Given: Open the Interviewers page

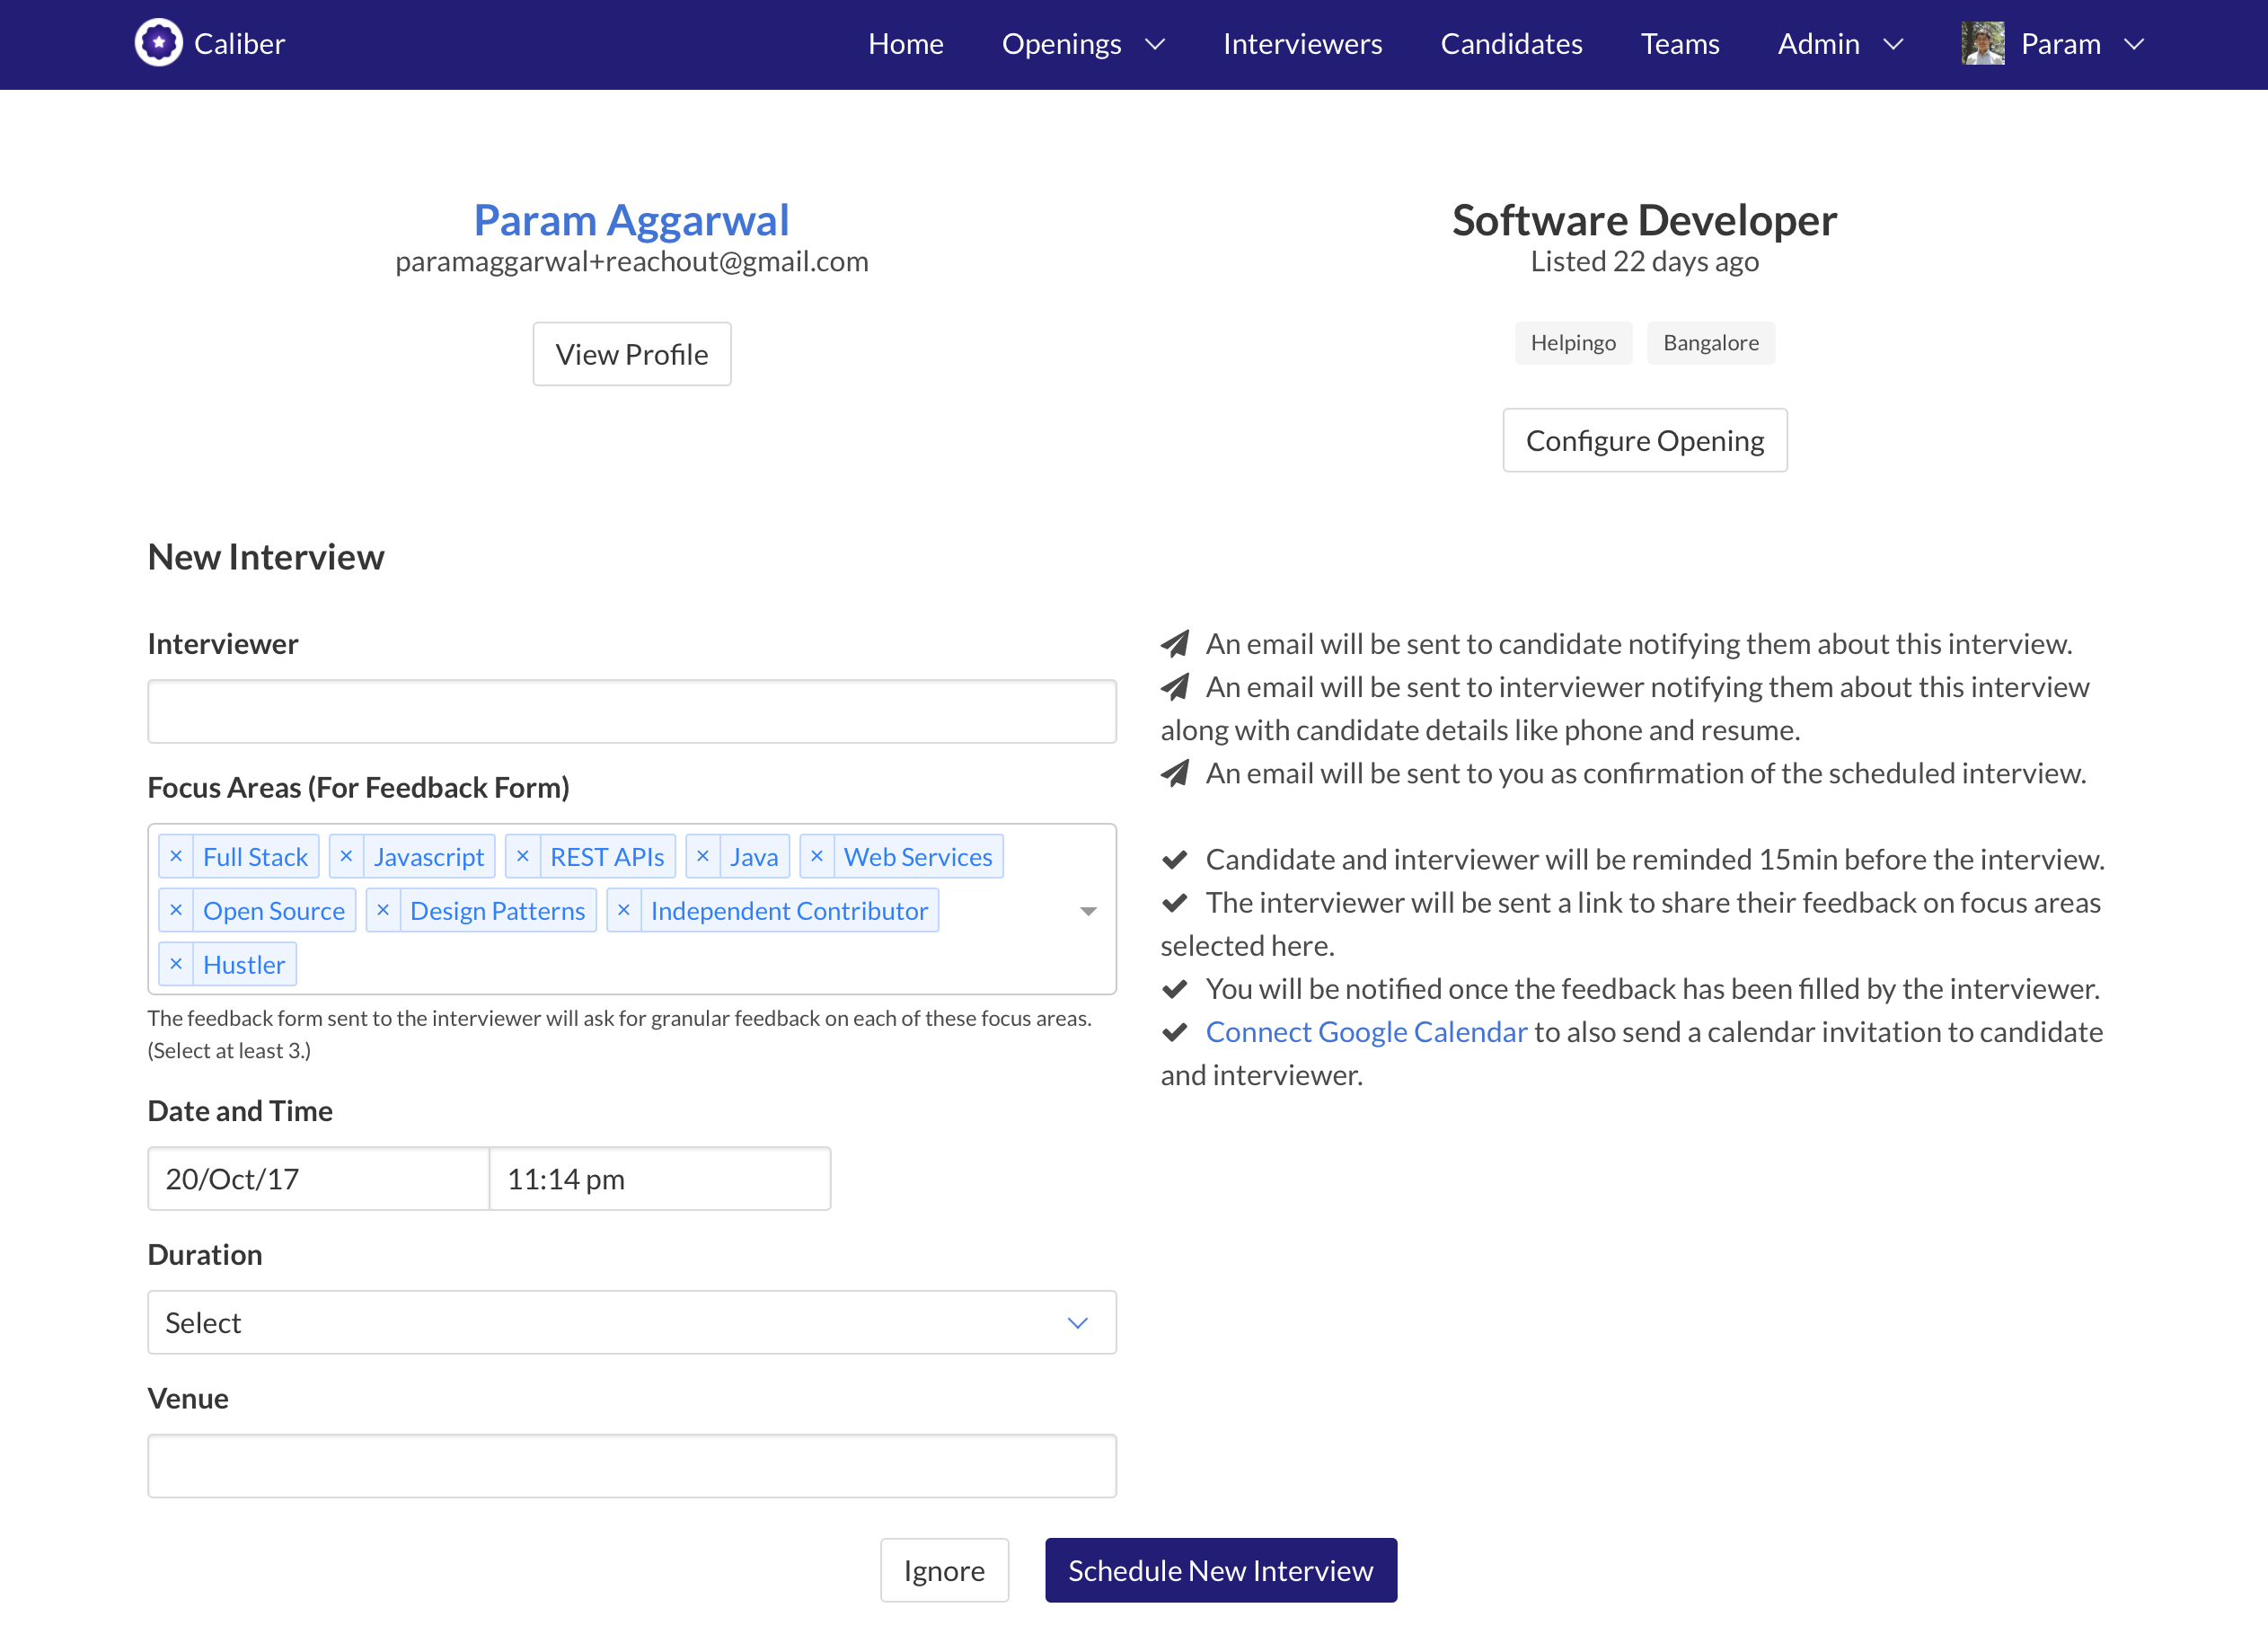Looking at the screenshot, I should (1302, 44).
